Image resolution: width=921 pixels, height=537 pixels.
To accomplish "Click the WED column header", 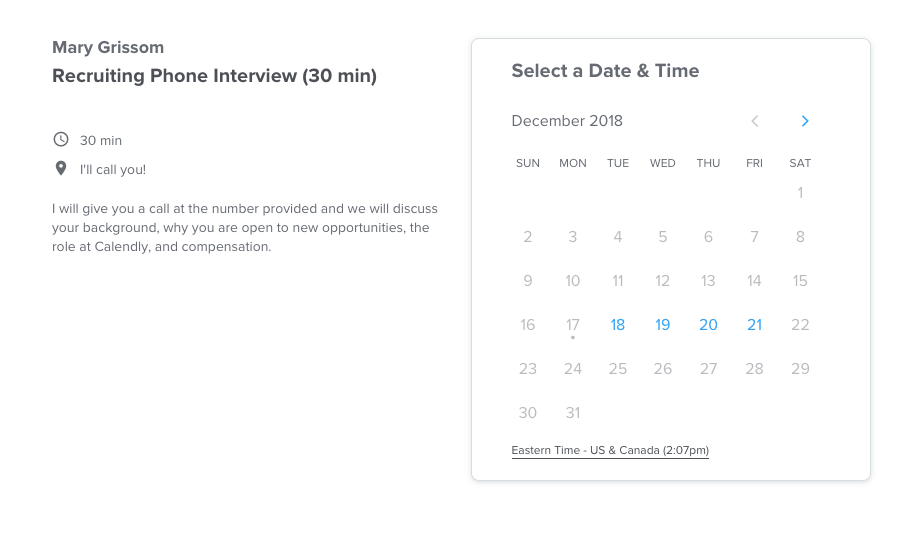I will pos(662,163).
